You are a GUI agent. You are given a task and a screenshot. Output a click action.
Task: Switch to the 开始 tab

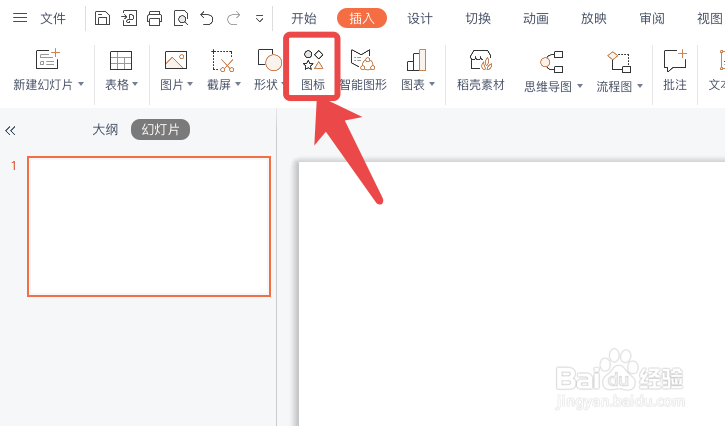click(304, 19)
